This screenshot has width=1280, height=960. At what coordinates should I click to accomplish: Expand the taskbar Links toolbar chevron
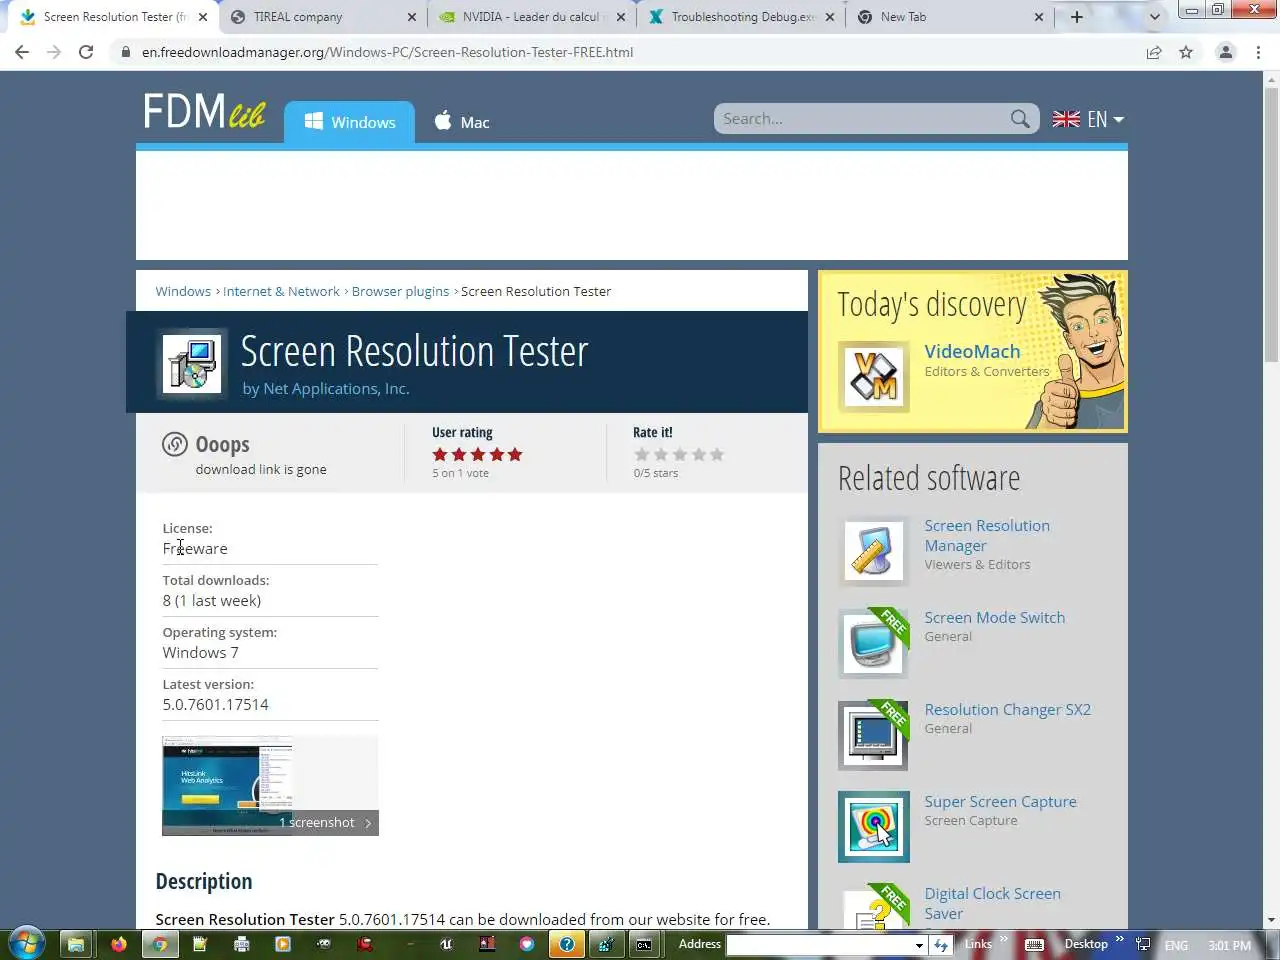[1003, 940]
